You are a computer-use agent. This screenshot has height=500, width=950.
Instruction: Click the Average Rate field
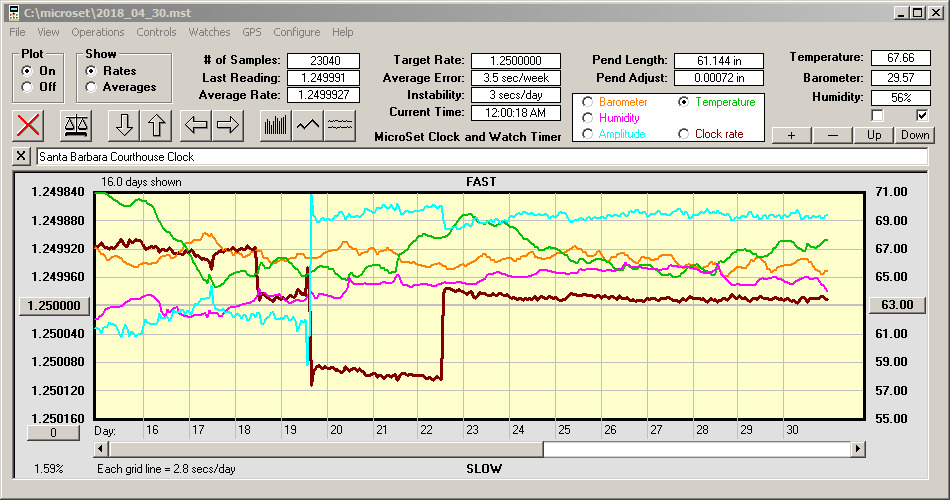click(x=324, y=95)
